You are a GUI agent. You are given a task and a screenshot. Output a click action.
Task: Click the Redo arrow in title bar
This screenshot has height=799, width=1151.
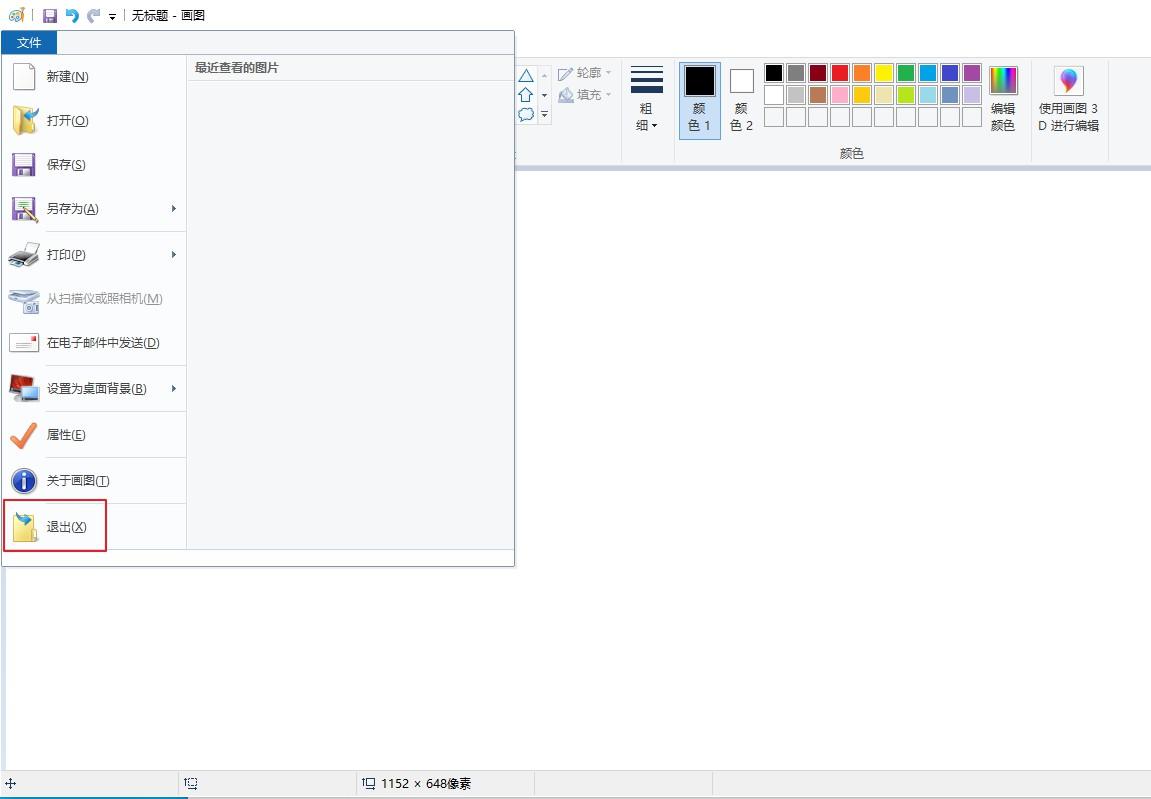[x=93, y=15]
